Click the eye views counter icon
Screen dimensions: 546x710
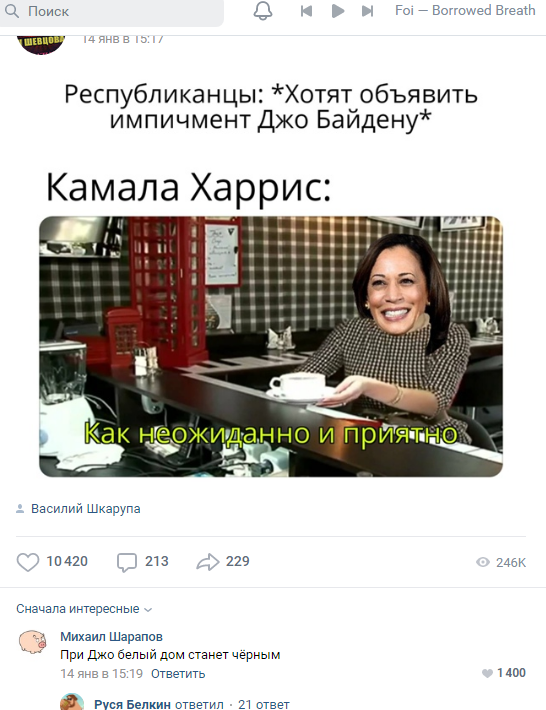point(483,562)
